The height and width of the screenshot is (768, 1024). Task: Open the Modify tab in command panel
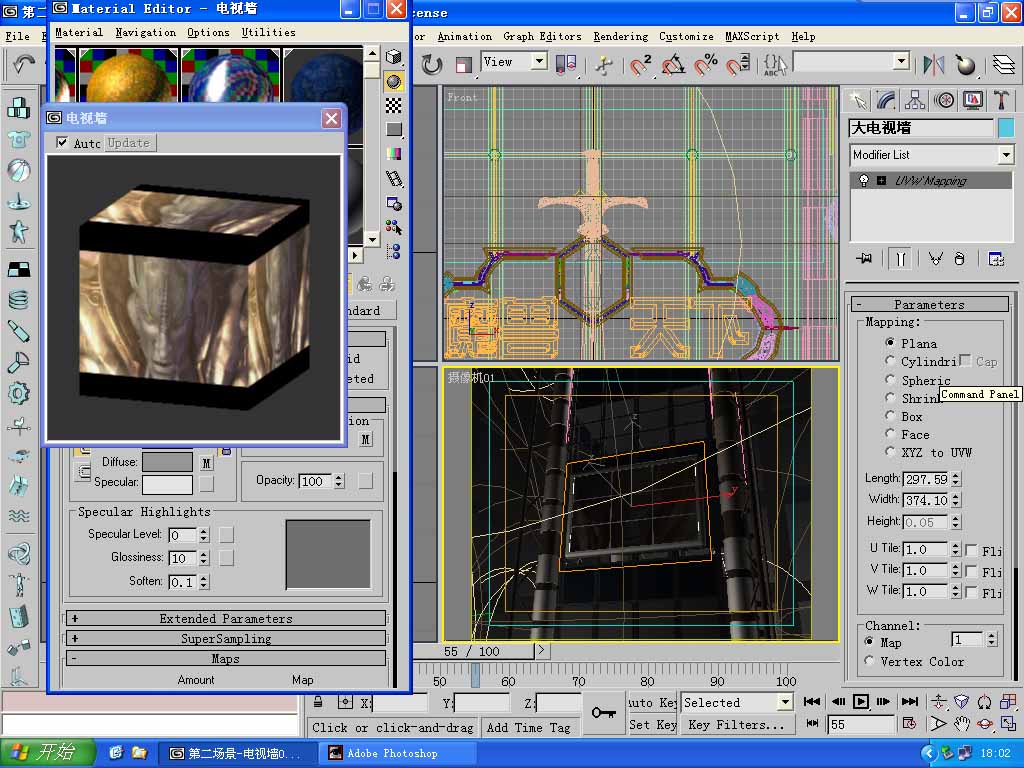tap(886, 100)
